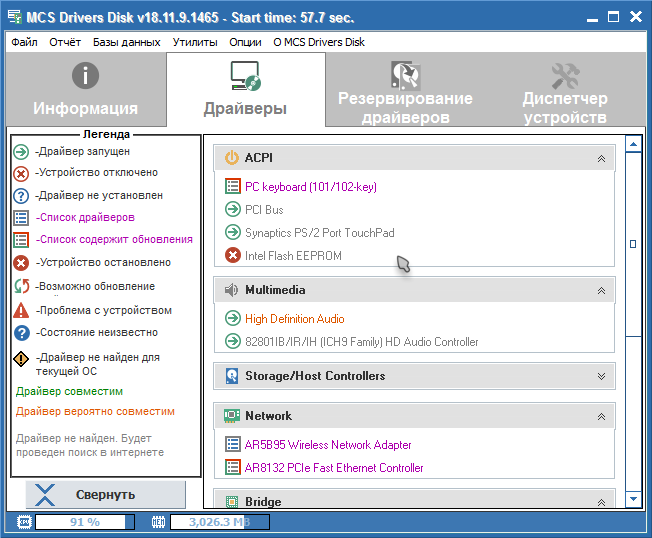This screenshot has width=652, height=538.
Task: Click Драйвер вероятно совместим legend text
Action: click(x=95, y=412)
